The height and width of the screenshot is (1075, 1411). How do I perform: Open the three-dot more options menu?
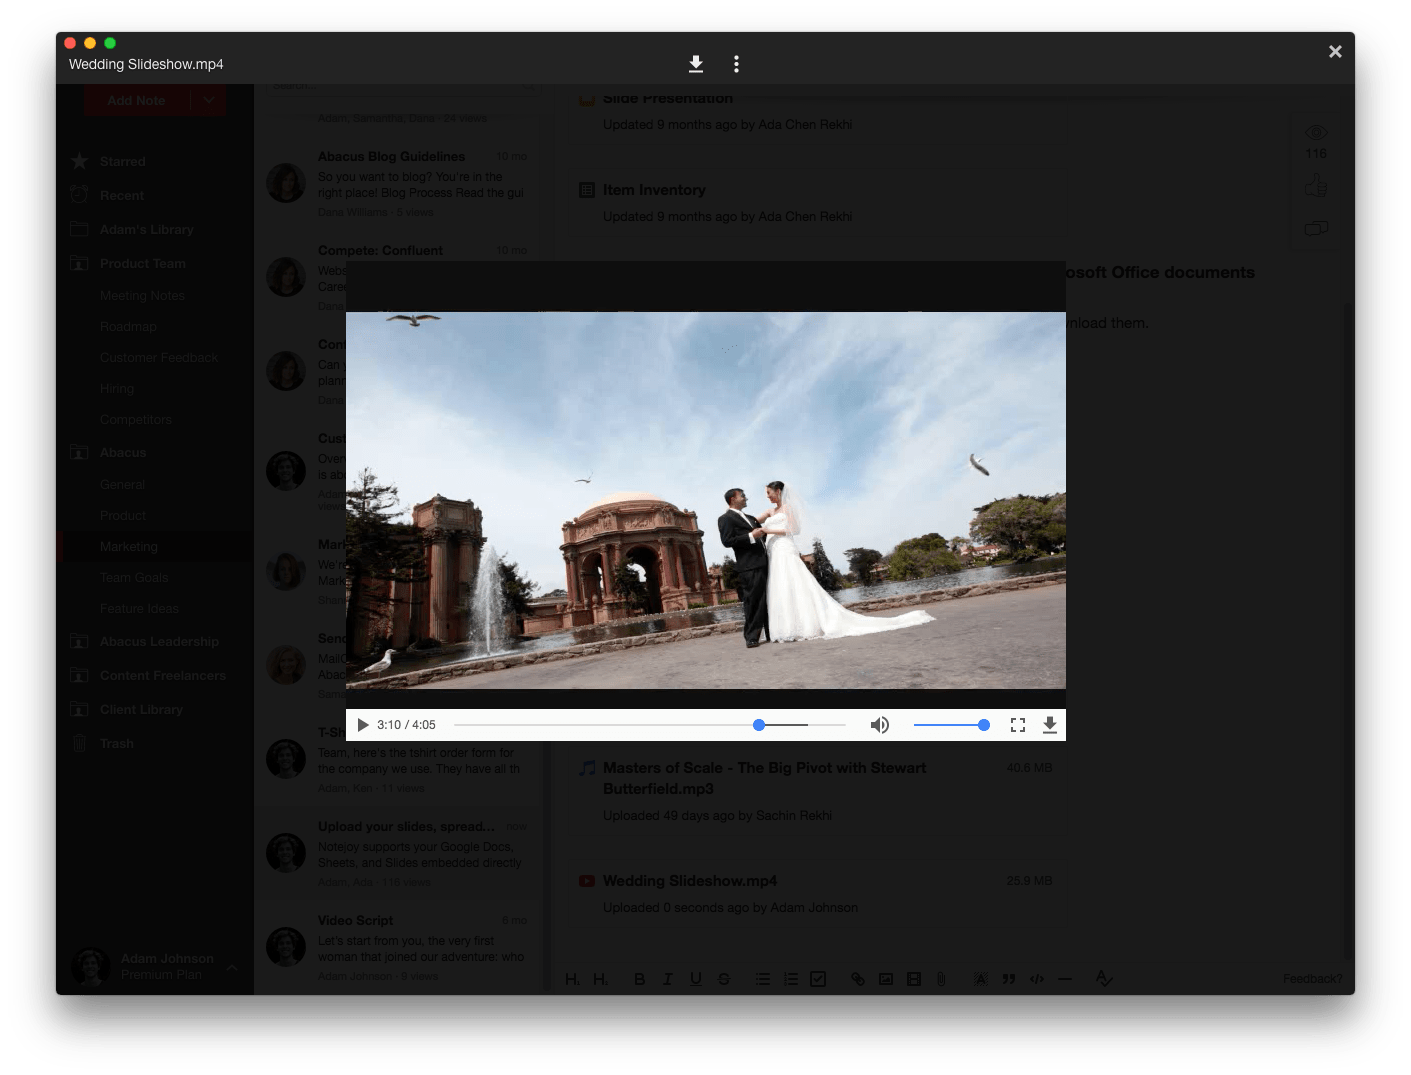(737, 64)
